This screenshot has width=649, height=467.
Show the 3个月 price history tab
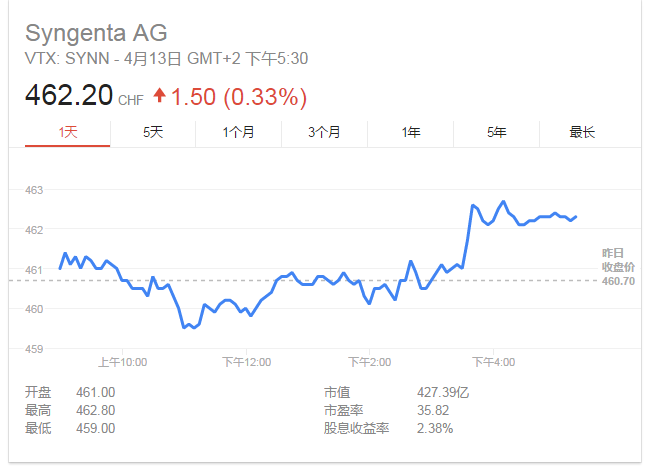point(324,133)
